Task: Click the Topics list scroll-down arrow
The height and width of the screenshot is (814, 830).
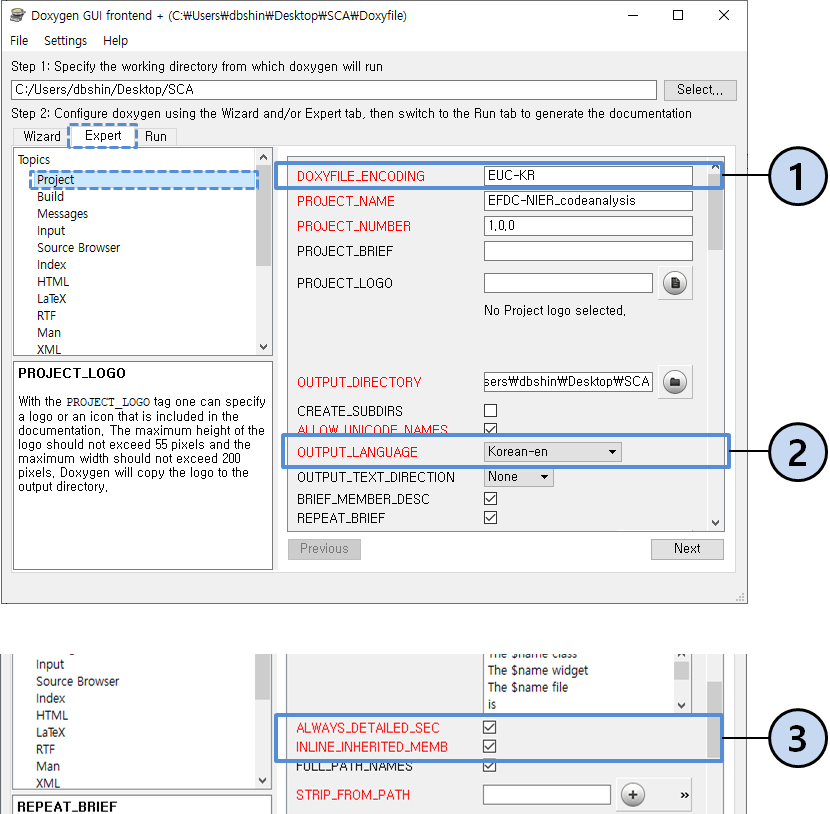Action: [264, 347]
